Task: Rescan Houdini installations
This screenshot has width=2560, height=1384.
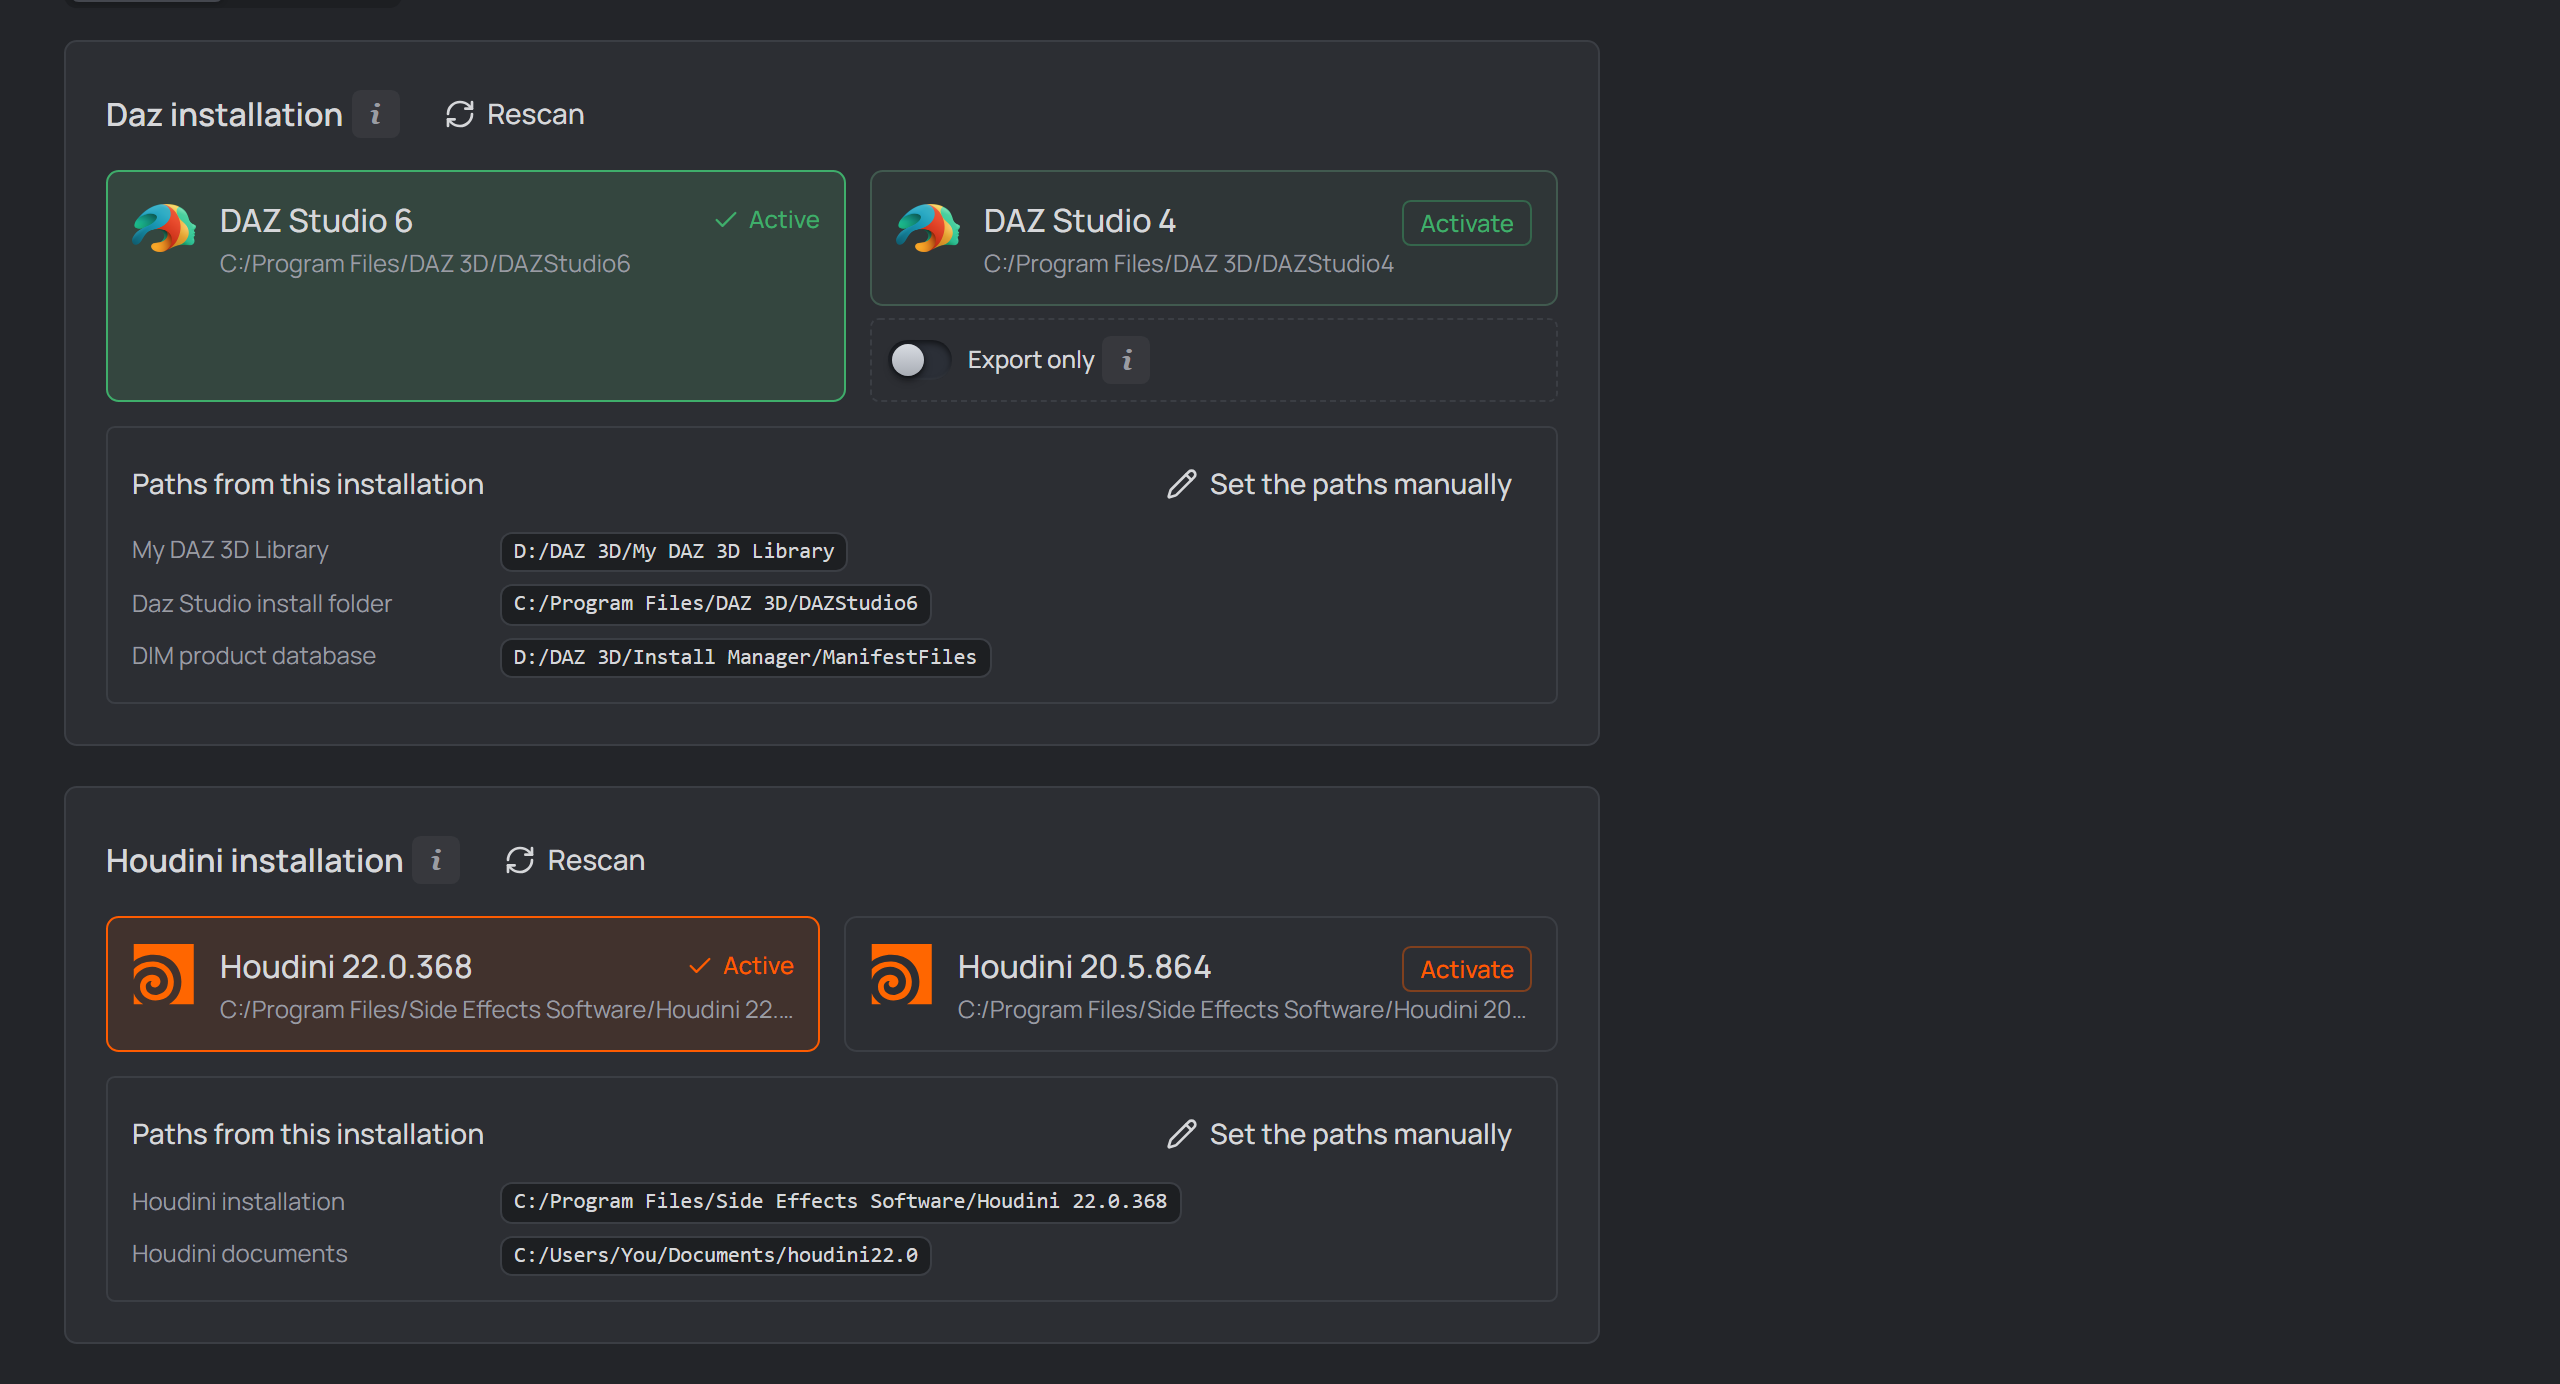Action: tap(575, 860)
